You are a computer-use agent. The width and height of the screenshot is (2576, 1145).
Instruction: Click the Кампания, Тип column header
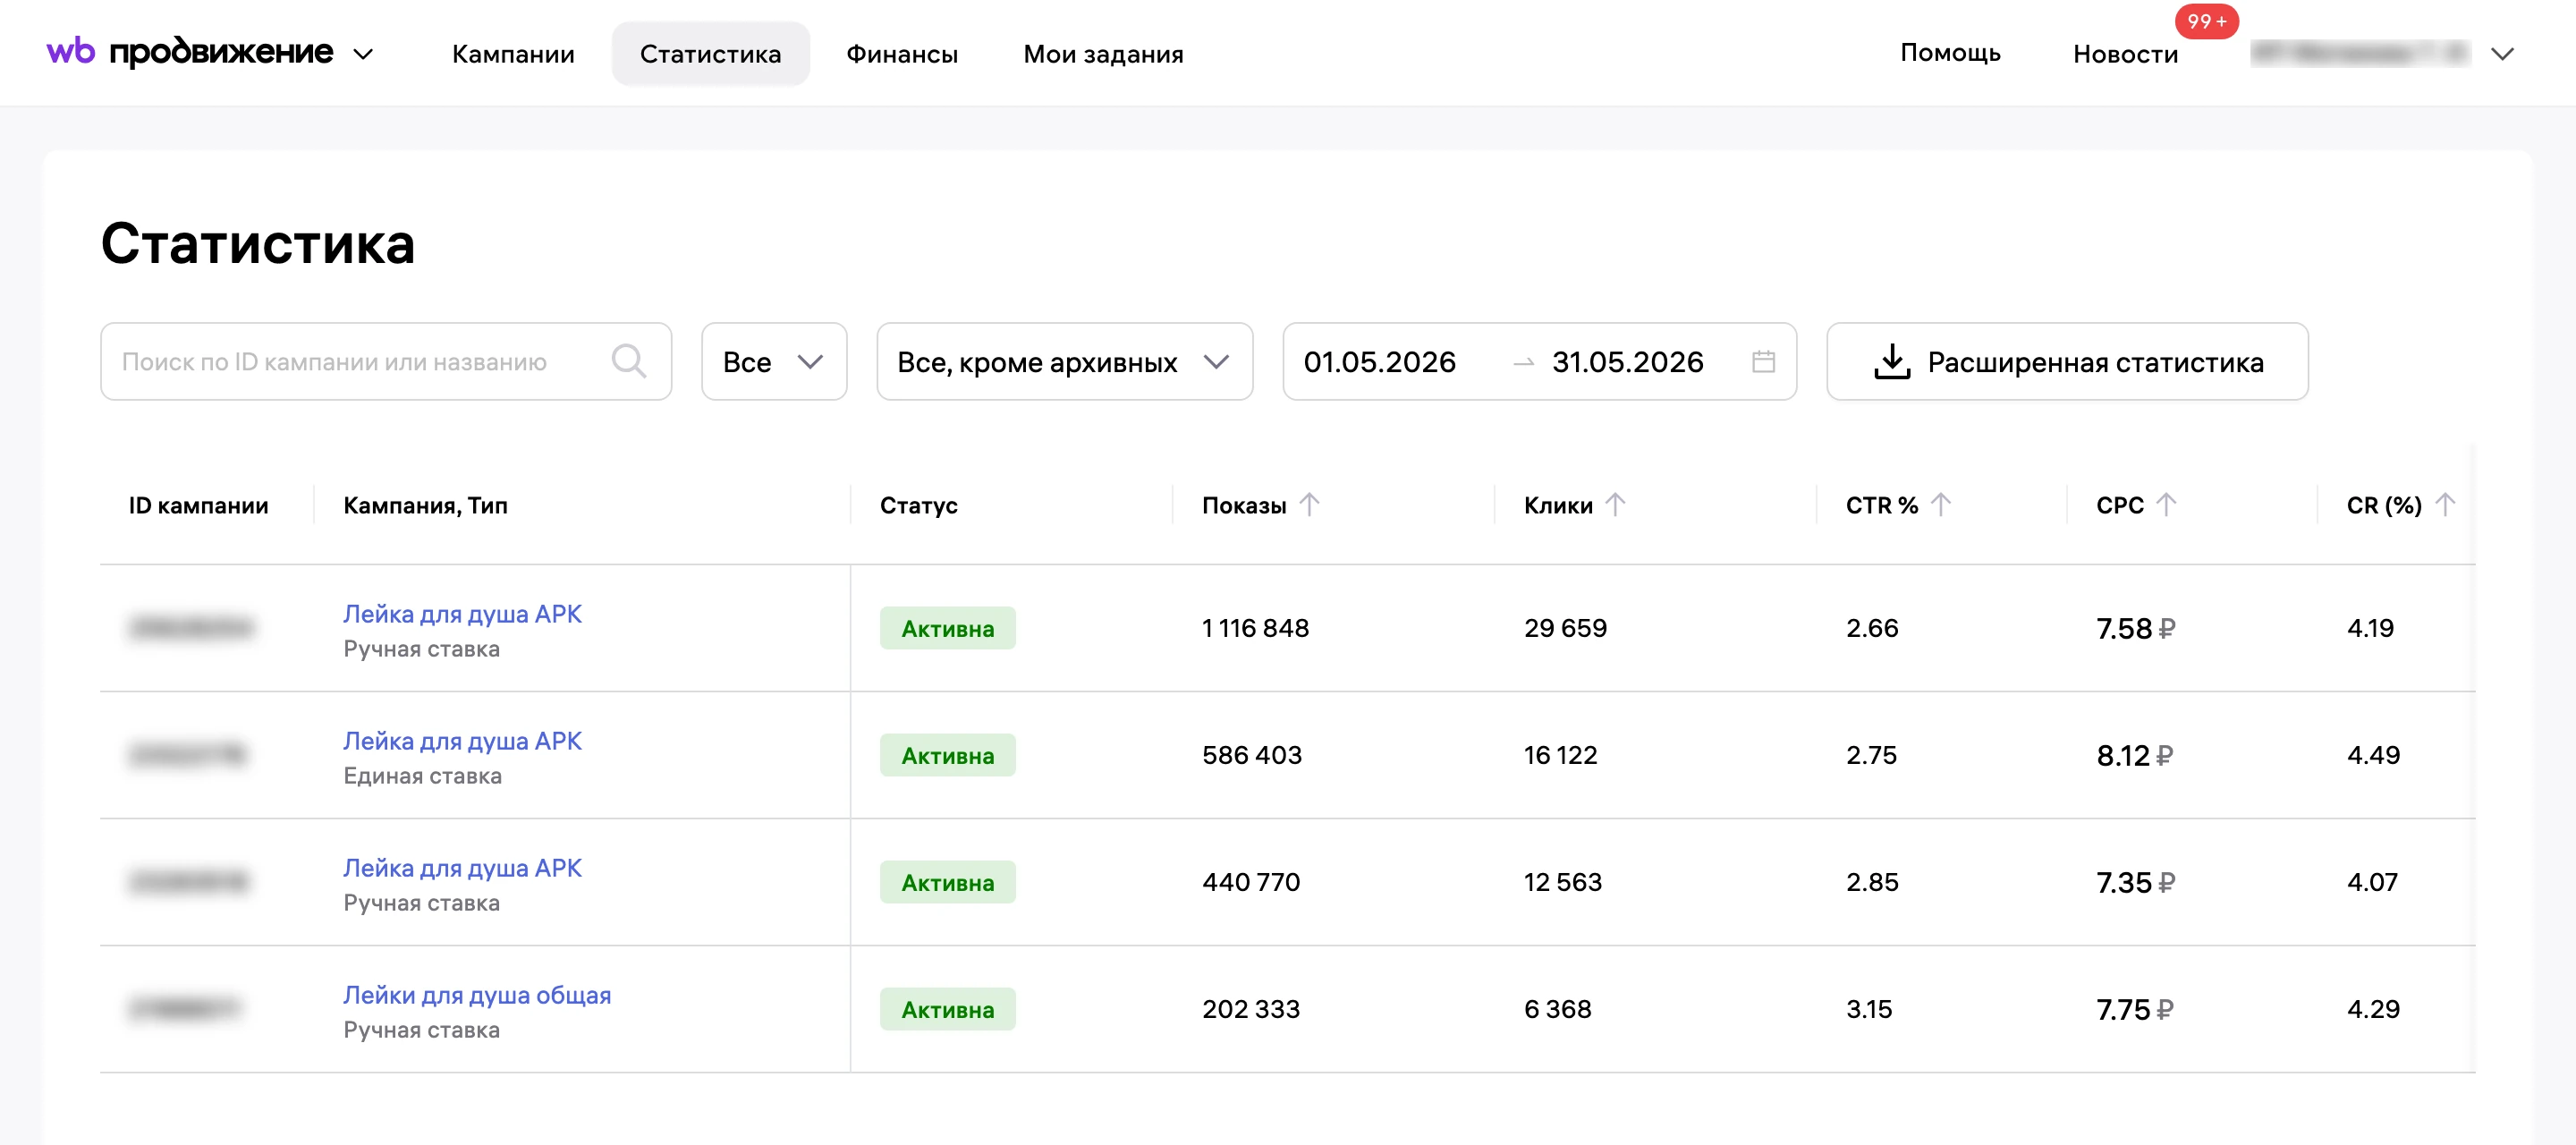[x=425, y=505]
